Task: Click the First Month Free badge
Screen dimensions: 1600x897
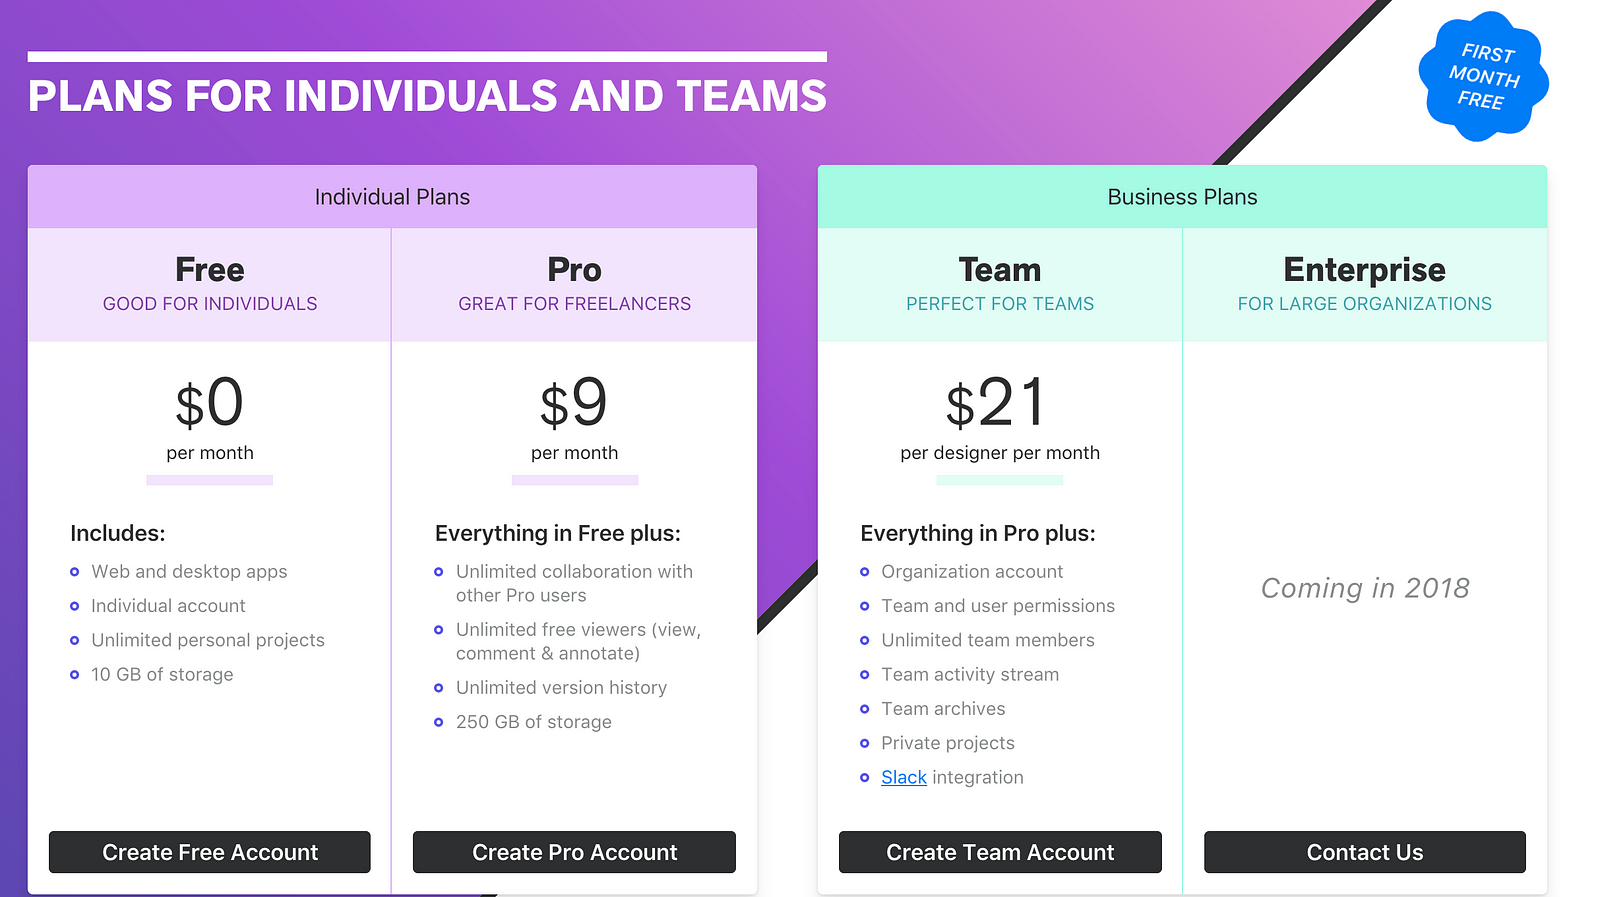Action: tap(1483, 76)
